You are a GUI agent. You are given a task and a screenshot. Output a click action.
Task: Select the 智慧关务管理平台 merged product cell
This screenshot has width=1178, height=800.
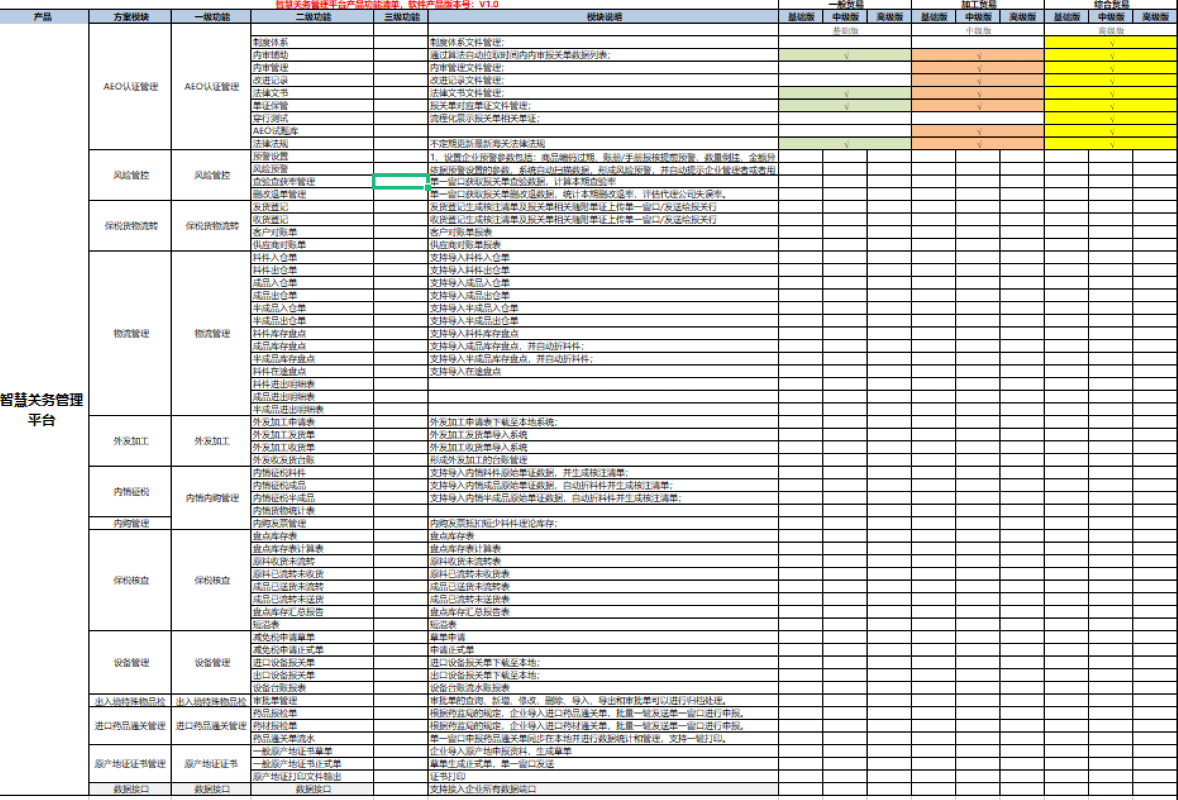(43, 409)
